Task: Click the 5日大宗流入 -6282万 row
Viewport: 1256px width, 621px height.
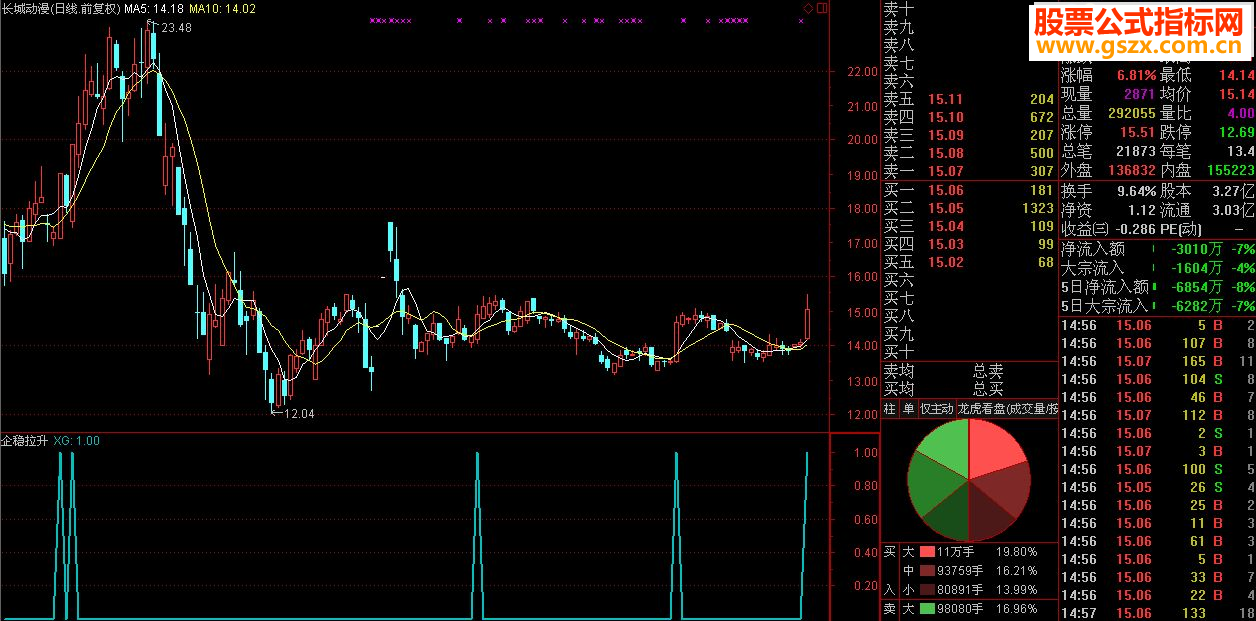Action: (1158, 306)
